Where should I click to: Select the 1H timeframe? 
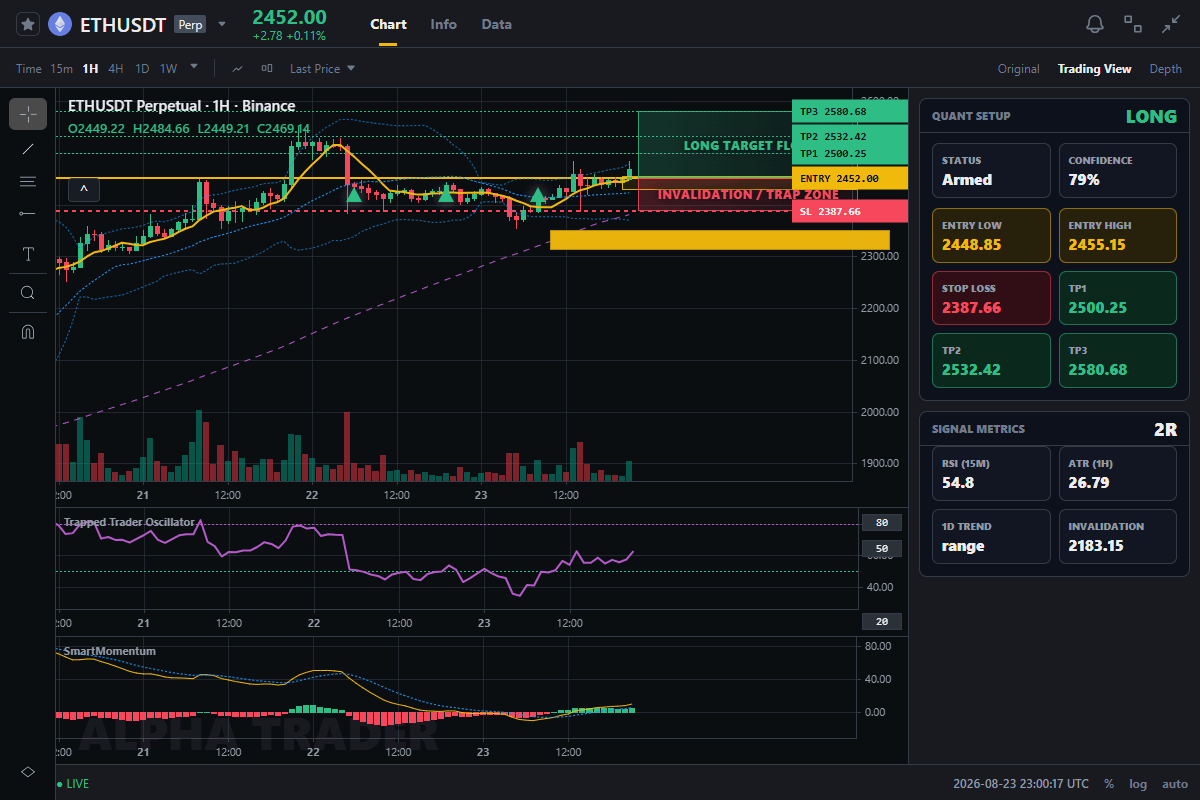[x=90, y=69]
